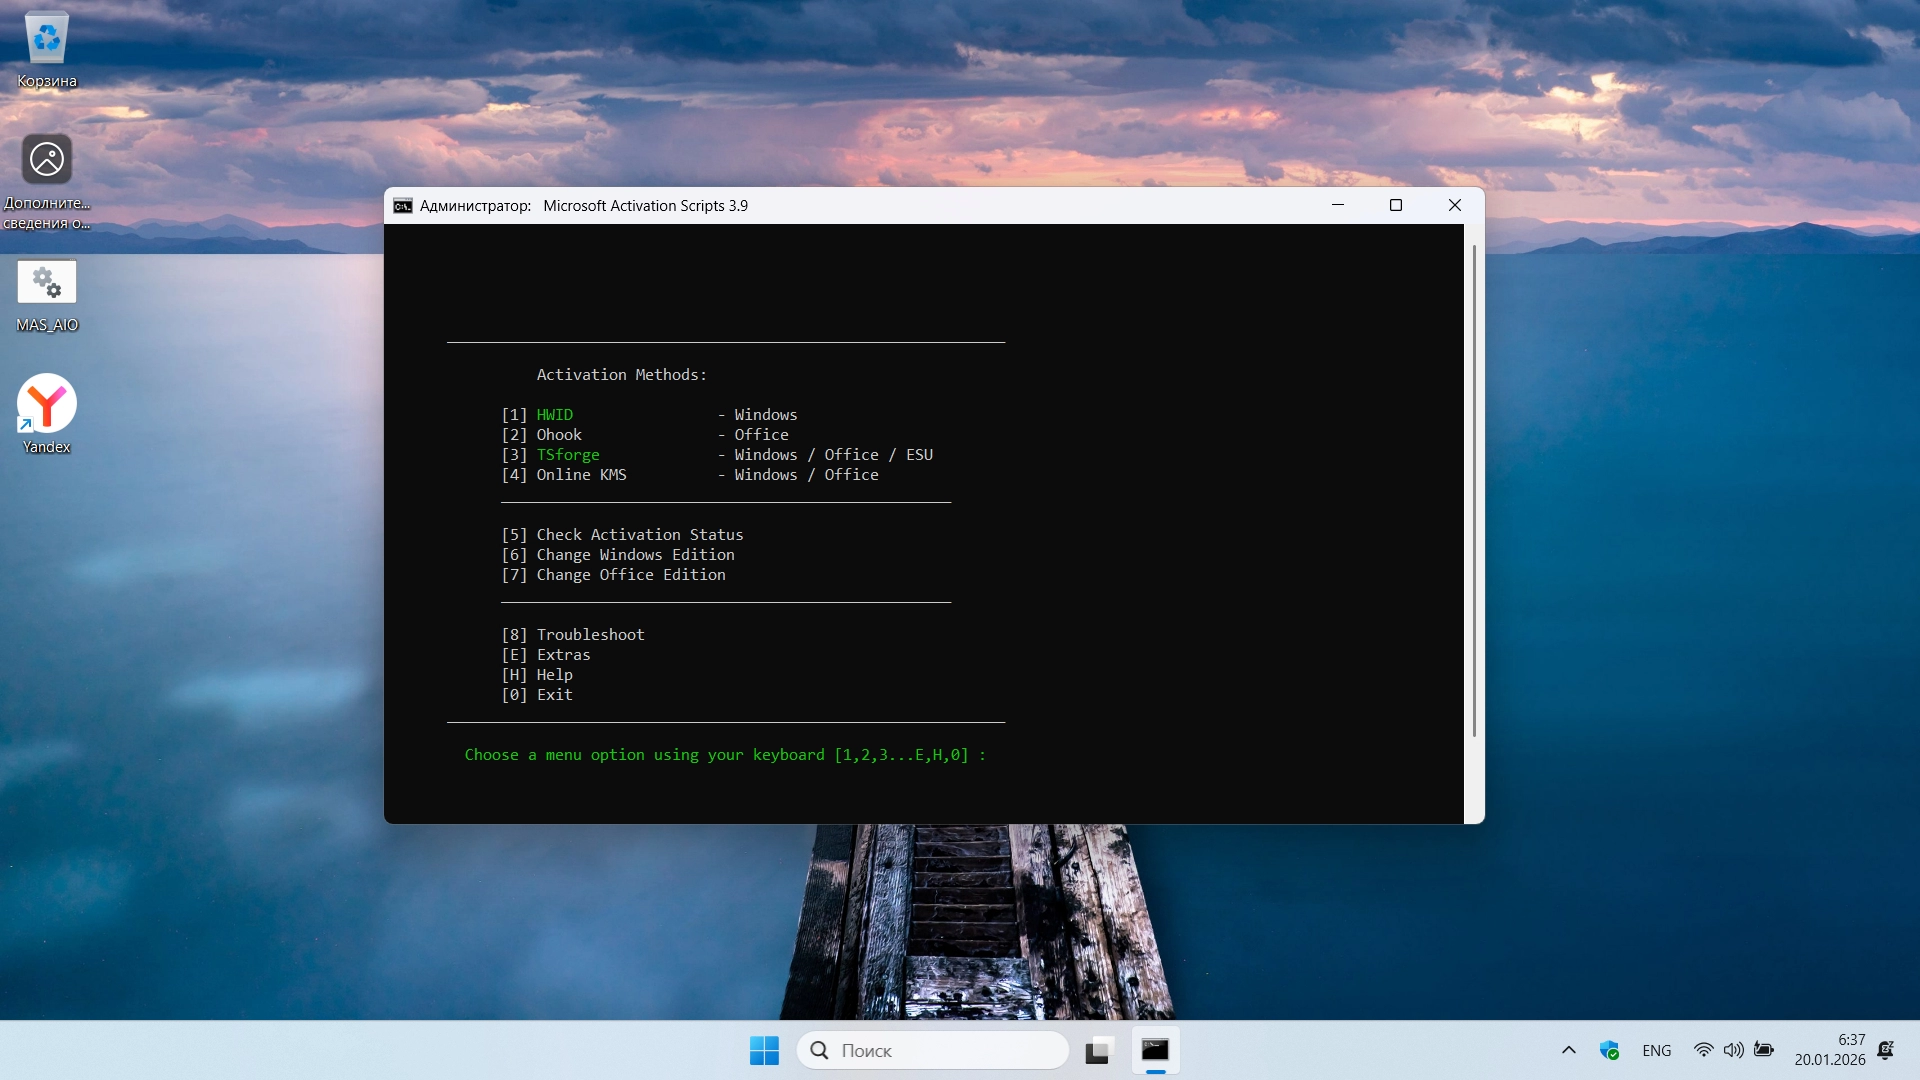Click the console window vertical scrollbar
This screenshot has height=1080, width=1920.
click(x=1474, y=490)
